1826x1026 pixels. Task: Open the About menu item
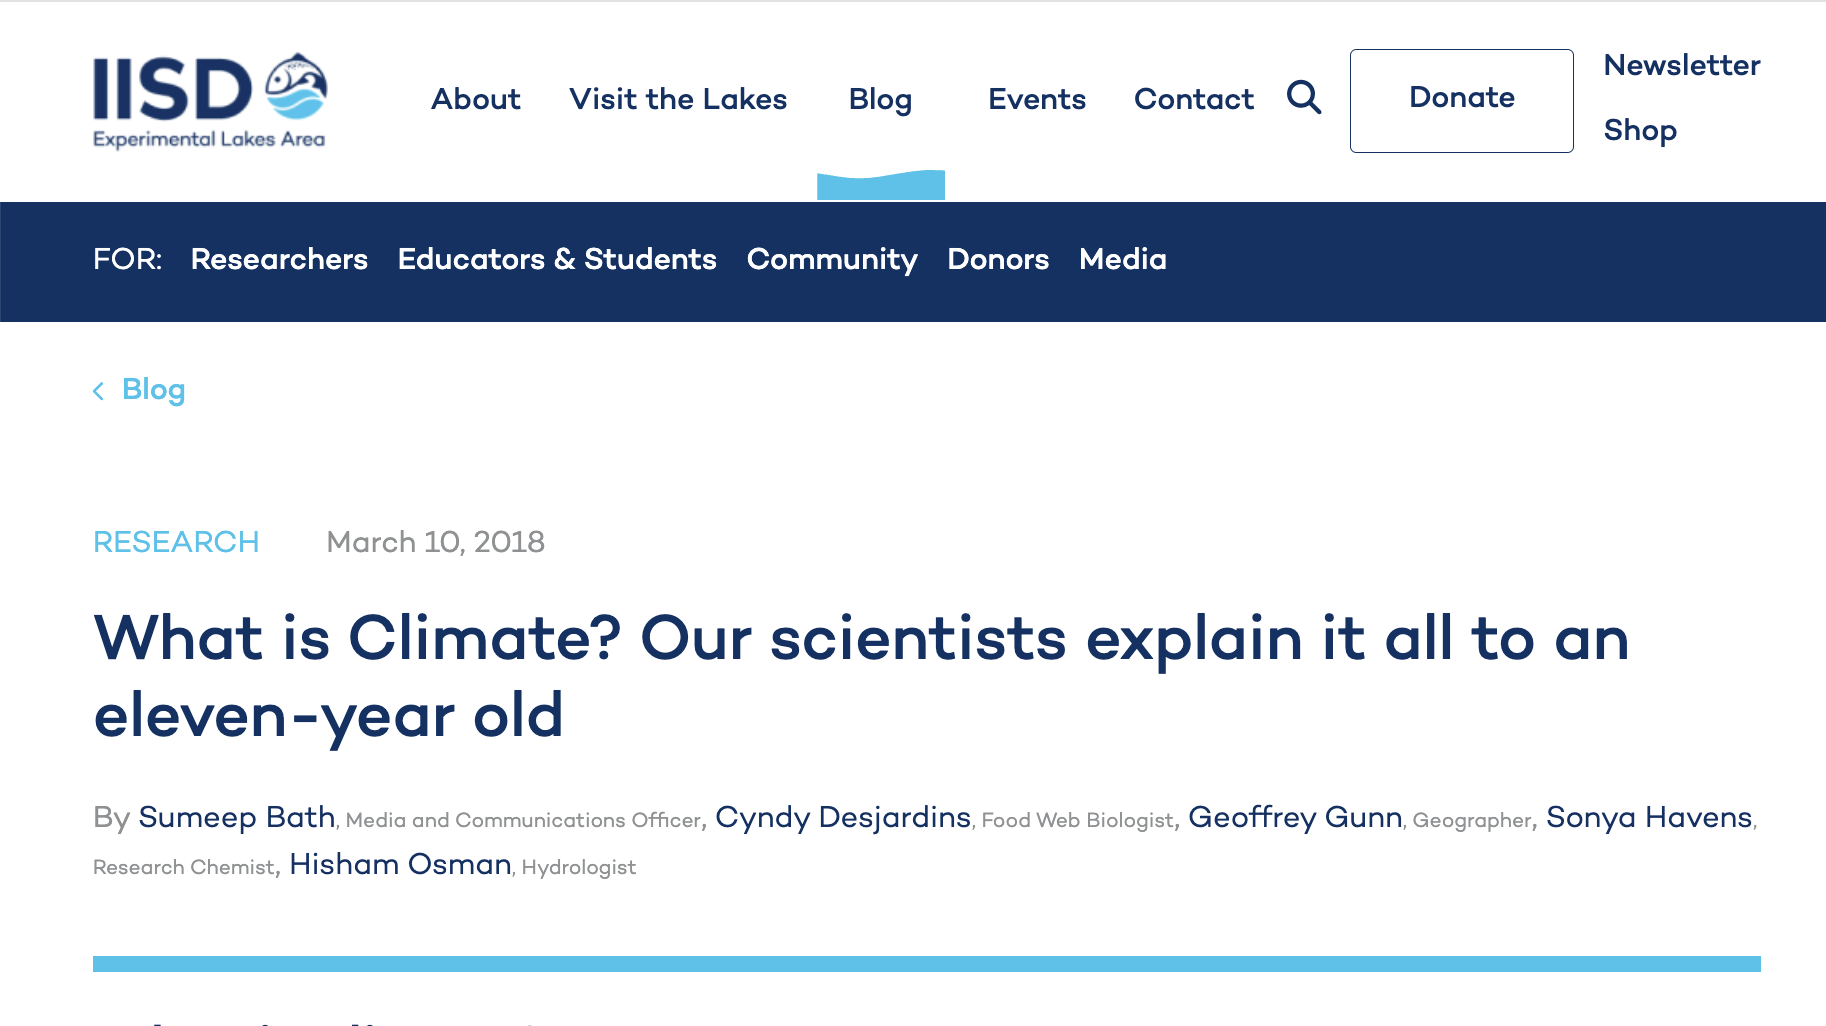(x=475, y=99)
